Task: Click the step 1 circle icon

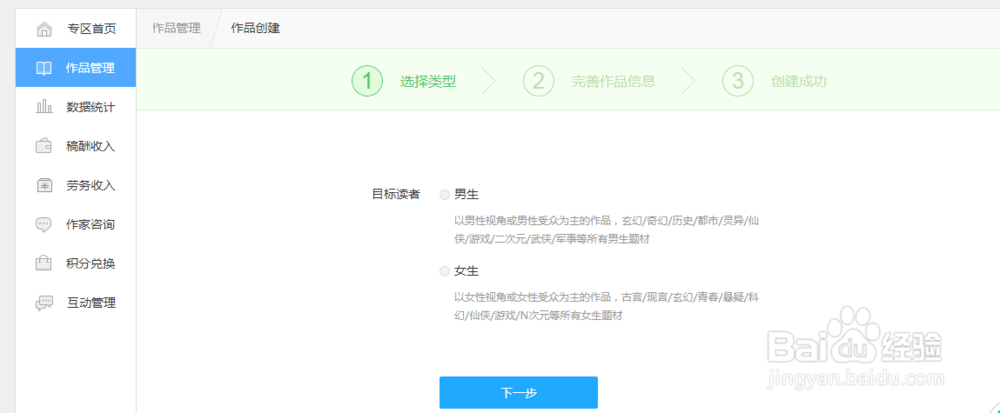Action: 367,82
